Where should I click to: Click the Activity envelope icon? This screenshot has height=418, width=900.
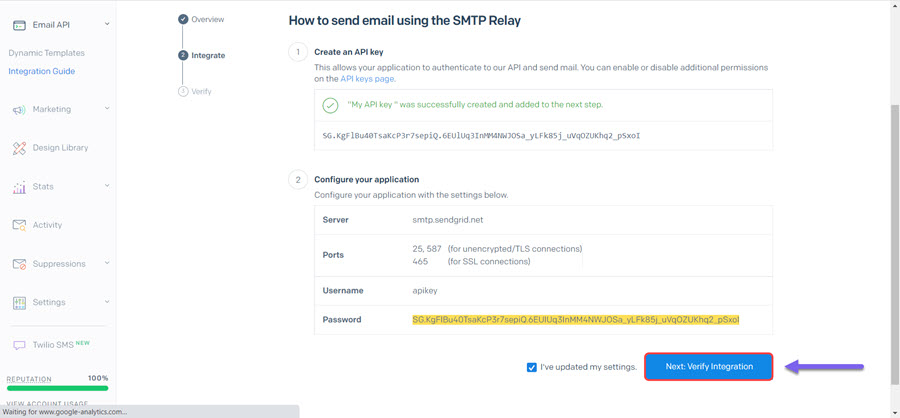(20, 226)
